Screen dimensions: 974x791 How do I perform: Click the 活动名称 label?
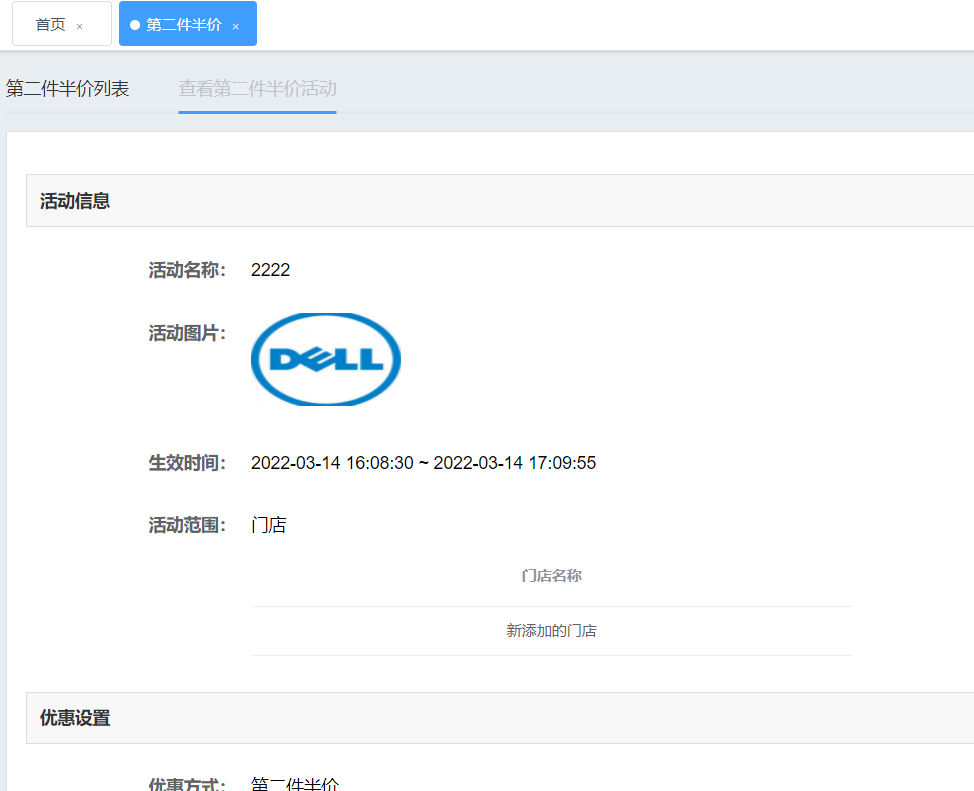coord(187,270)
